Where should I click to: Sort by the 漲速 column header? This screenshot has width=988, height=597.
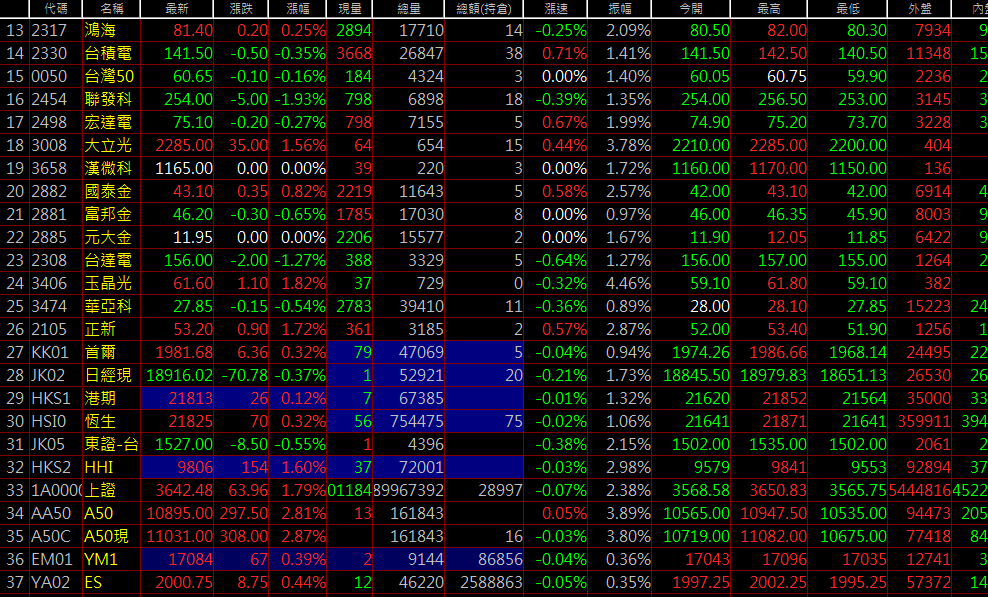pyautogui.click(x=556, y=9)
